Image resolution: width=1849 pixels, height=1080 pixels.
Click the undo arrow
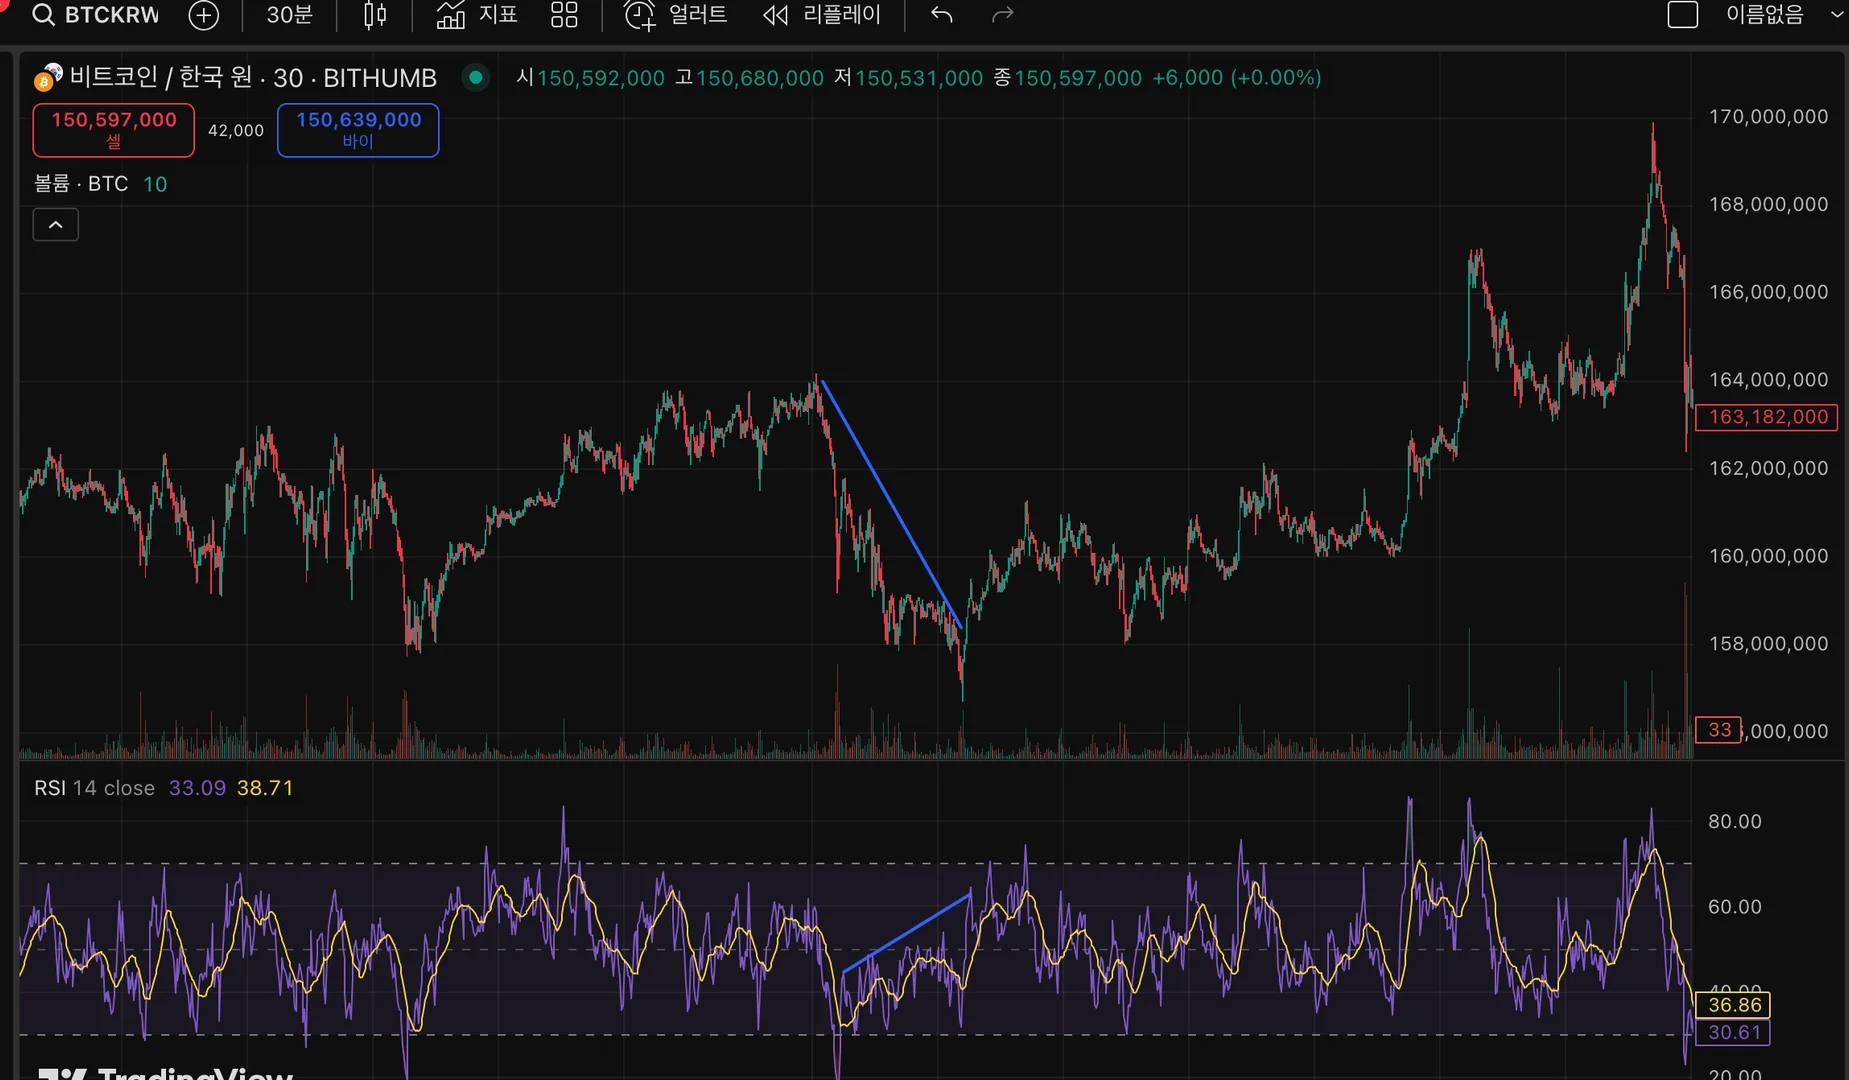tap(941, 15)
